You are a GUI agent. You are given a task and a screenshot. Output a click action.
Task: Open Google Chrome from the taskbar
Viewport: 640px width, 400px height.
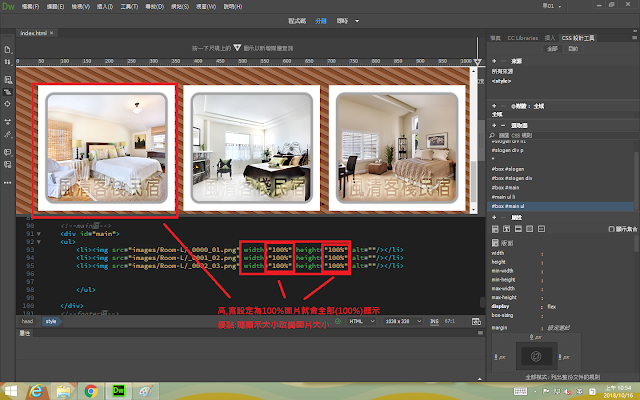pos(91,391)
